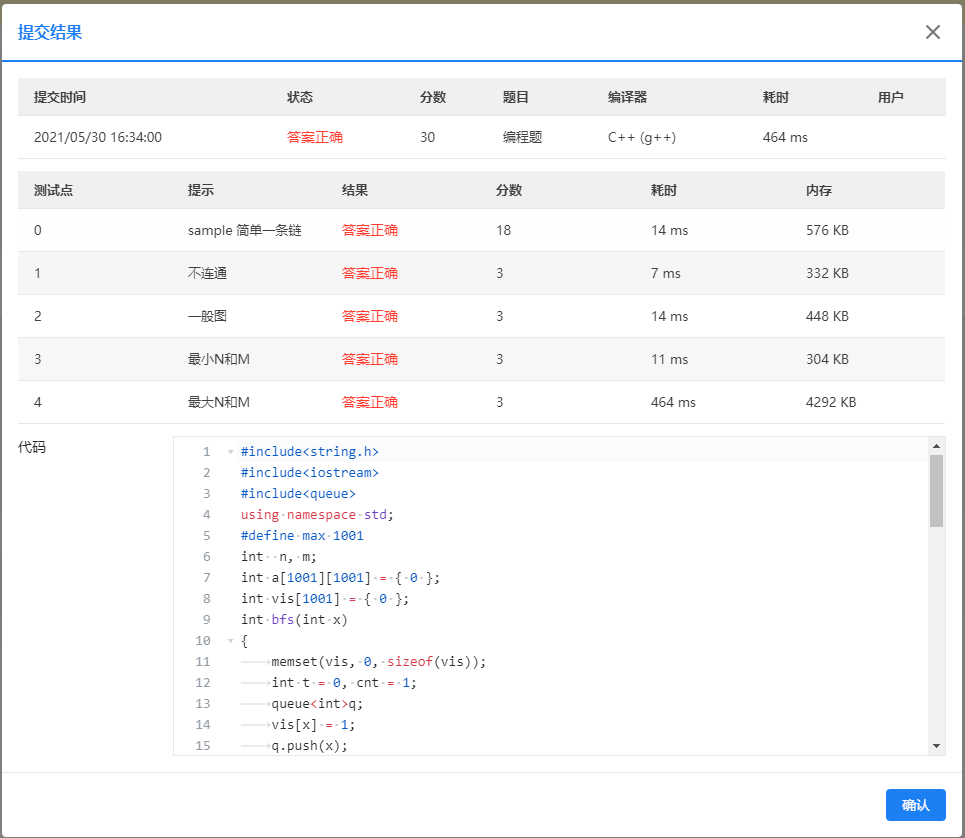965x838 pixels.
Task: Click the 代码 label
Action: point(31,447)
